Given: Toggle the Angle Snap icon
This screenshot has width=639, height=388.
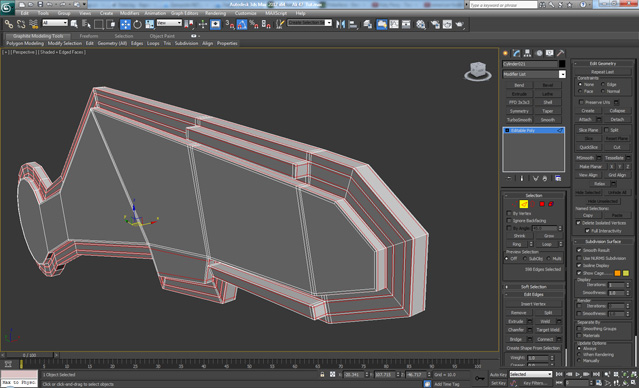Looking at the screenshot, I should pyautogui.click(x=242, y=24).
